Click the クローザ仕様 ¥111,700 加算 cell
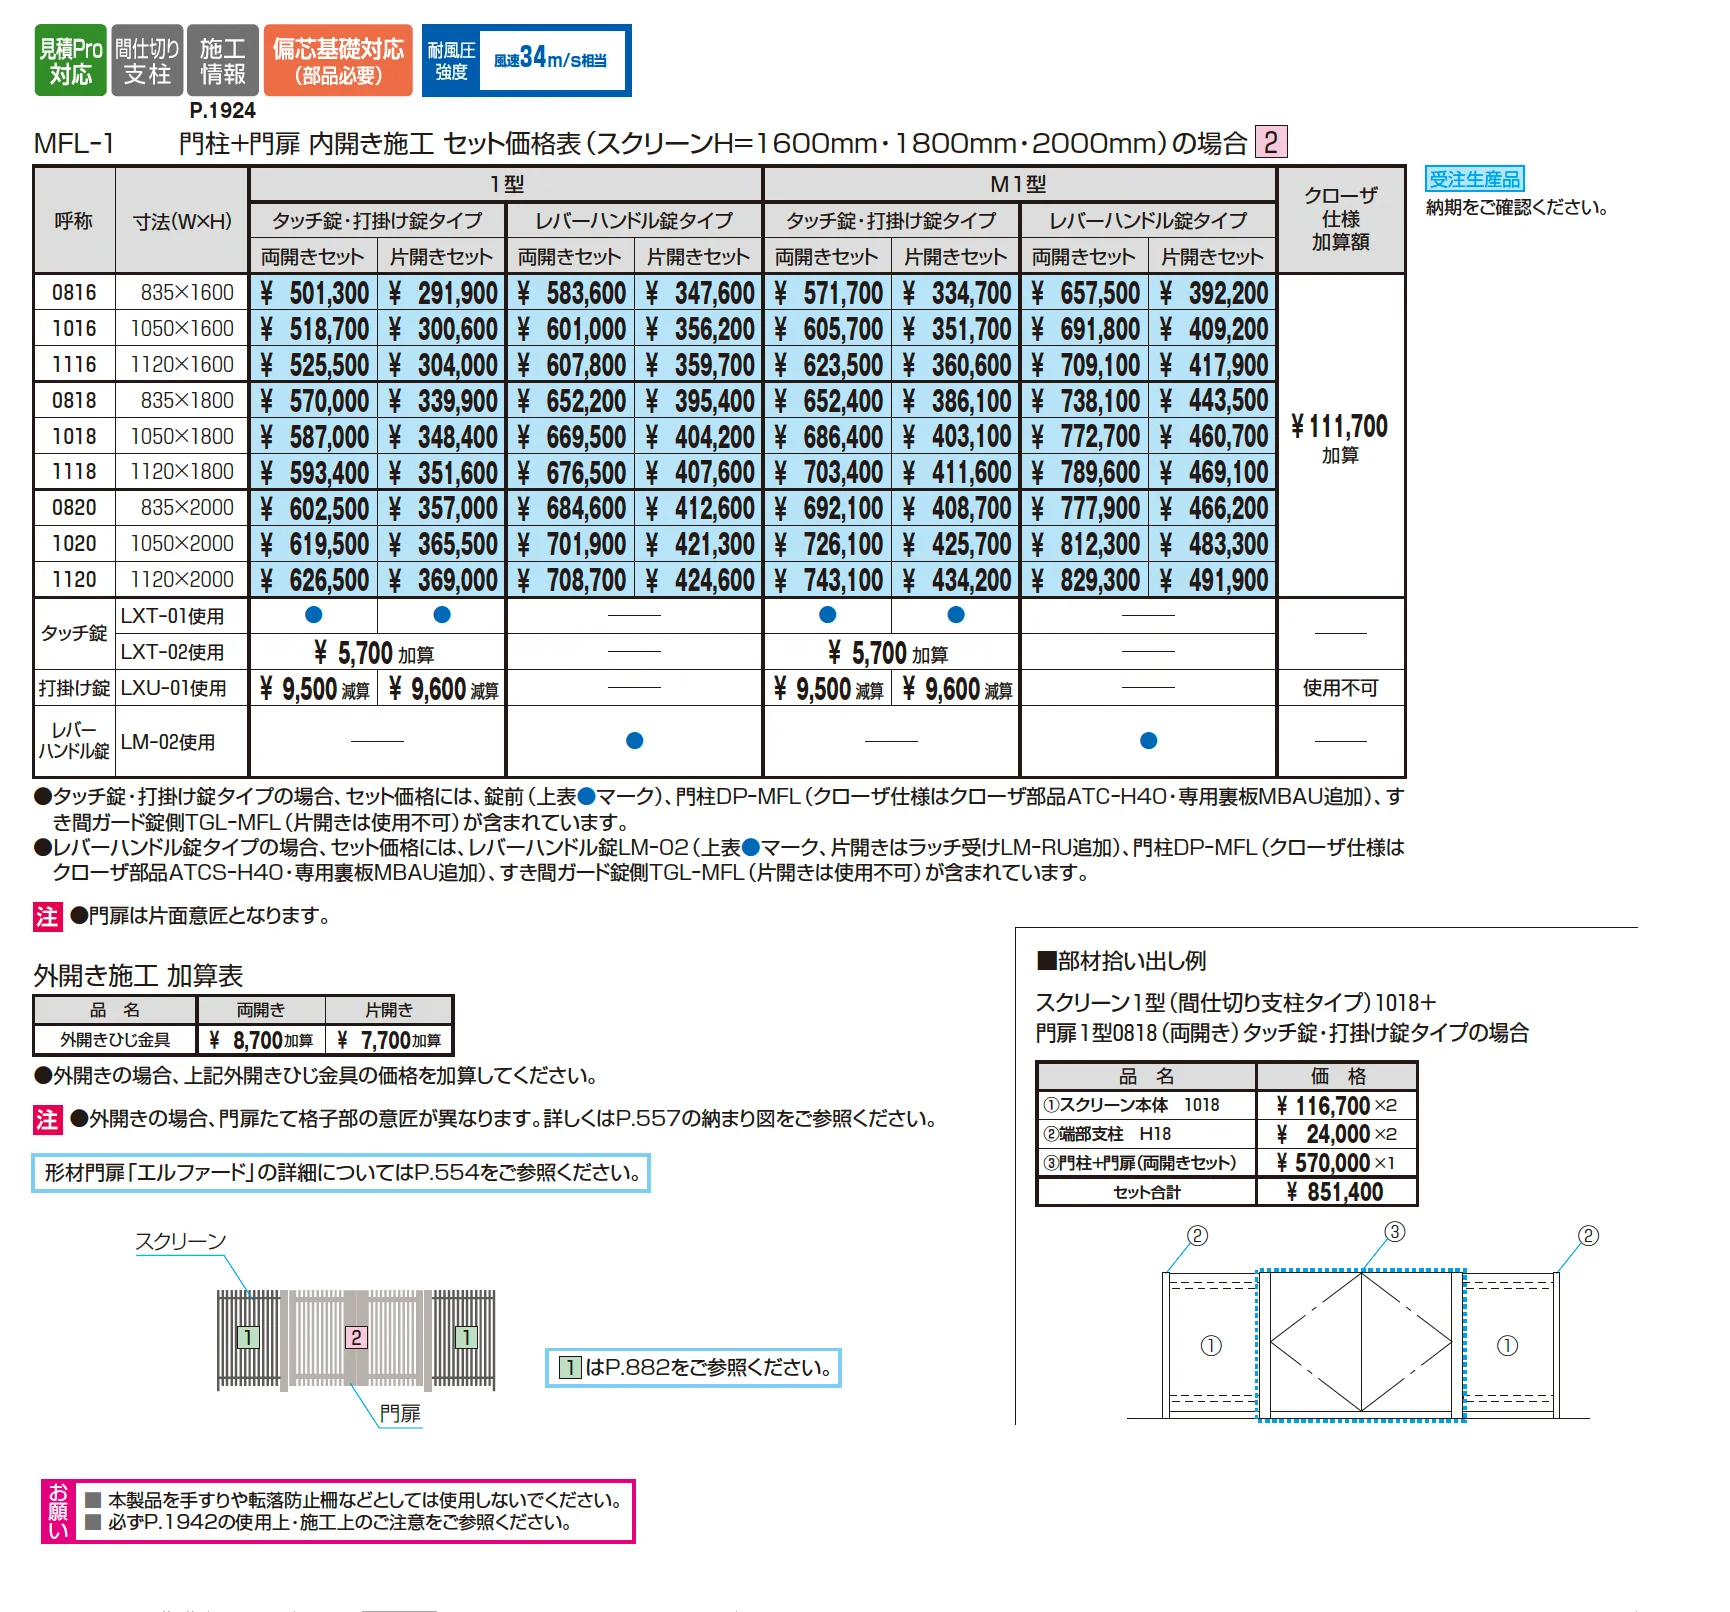This screenshot has height=1612, width=1730. click(x=1340, y=436)
